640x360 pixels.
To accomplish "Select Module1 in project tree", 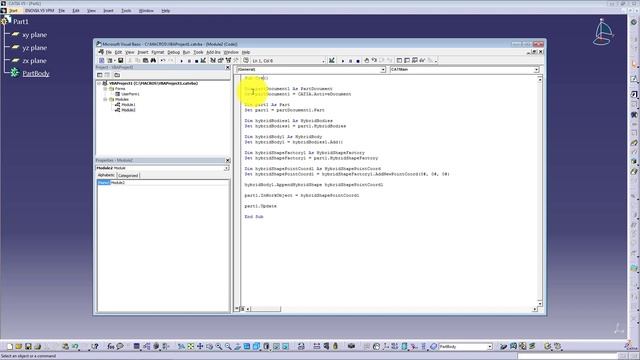I will (128, 104).
